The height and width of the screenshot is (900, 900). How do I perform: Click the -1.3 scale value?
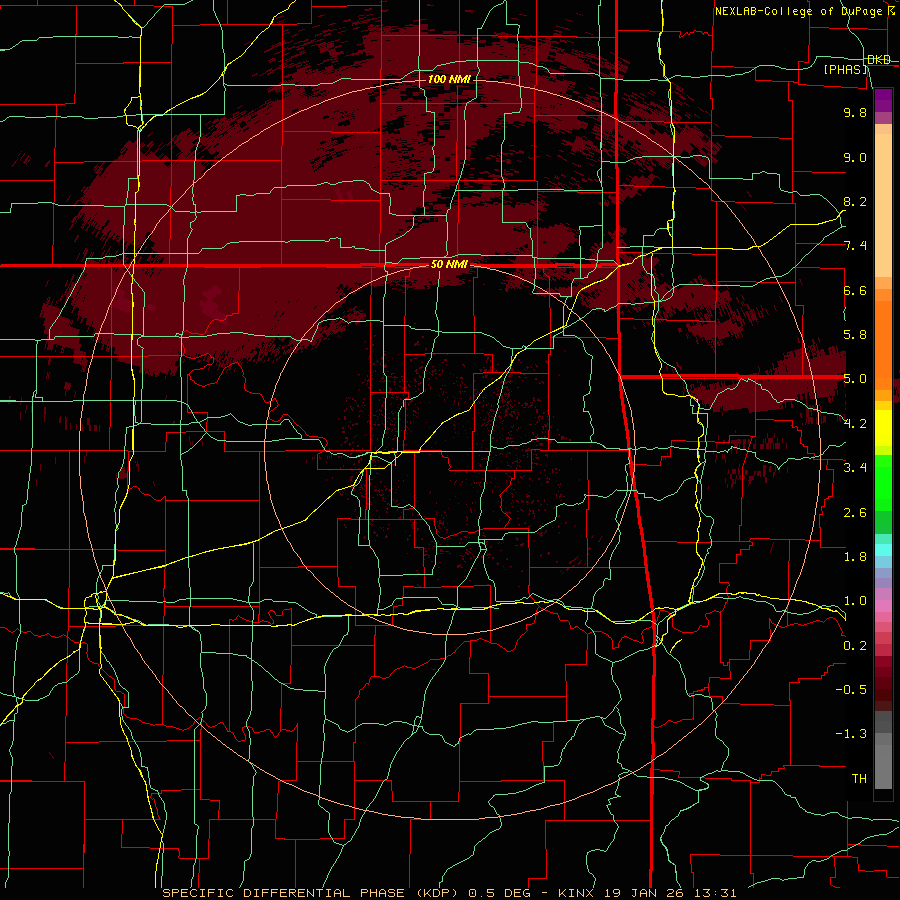click(851, 734)
